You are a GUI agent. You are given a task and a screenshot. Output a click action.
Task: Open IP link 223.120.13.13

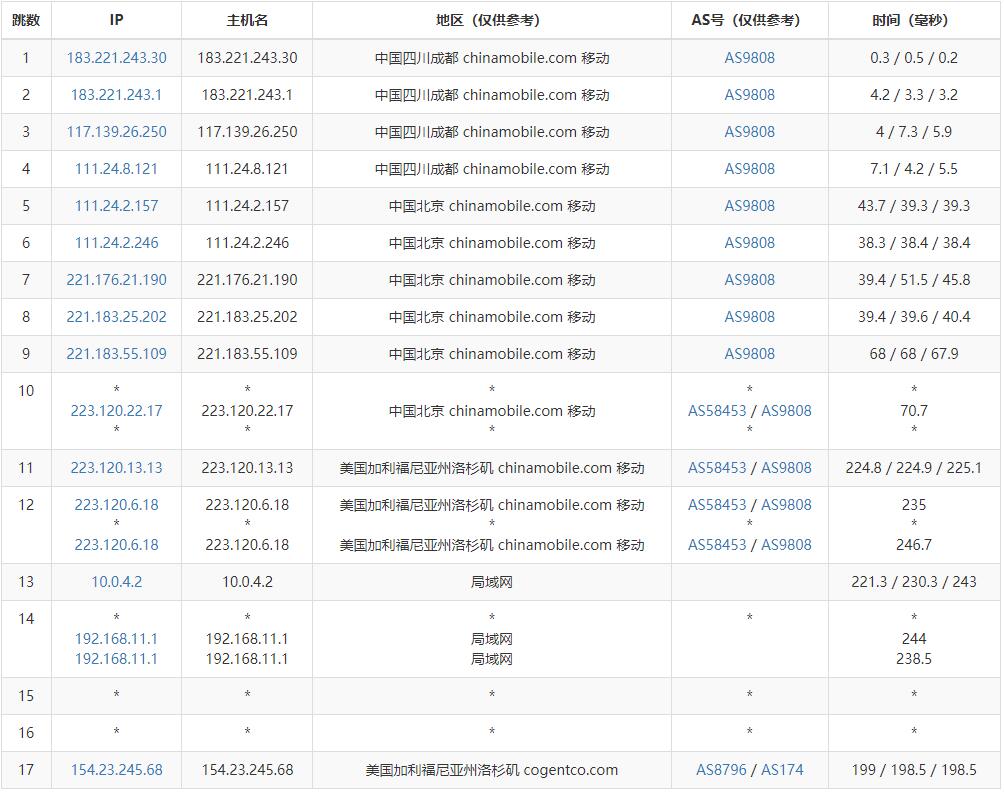tap(117, 468)
